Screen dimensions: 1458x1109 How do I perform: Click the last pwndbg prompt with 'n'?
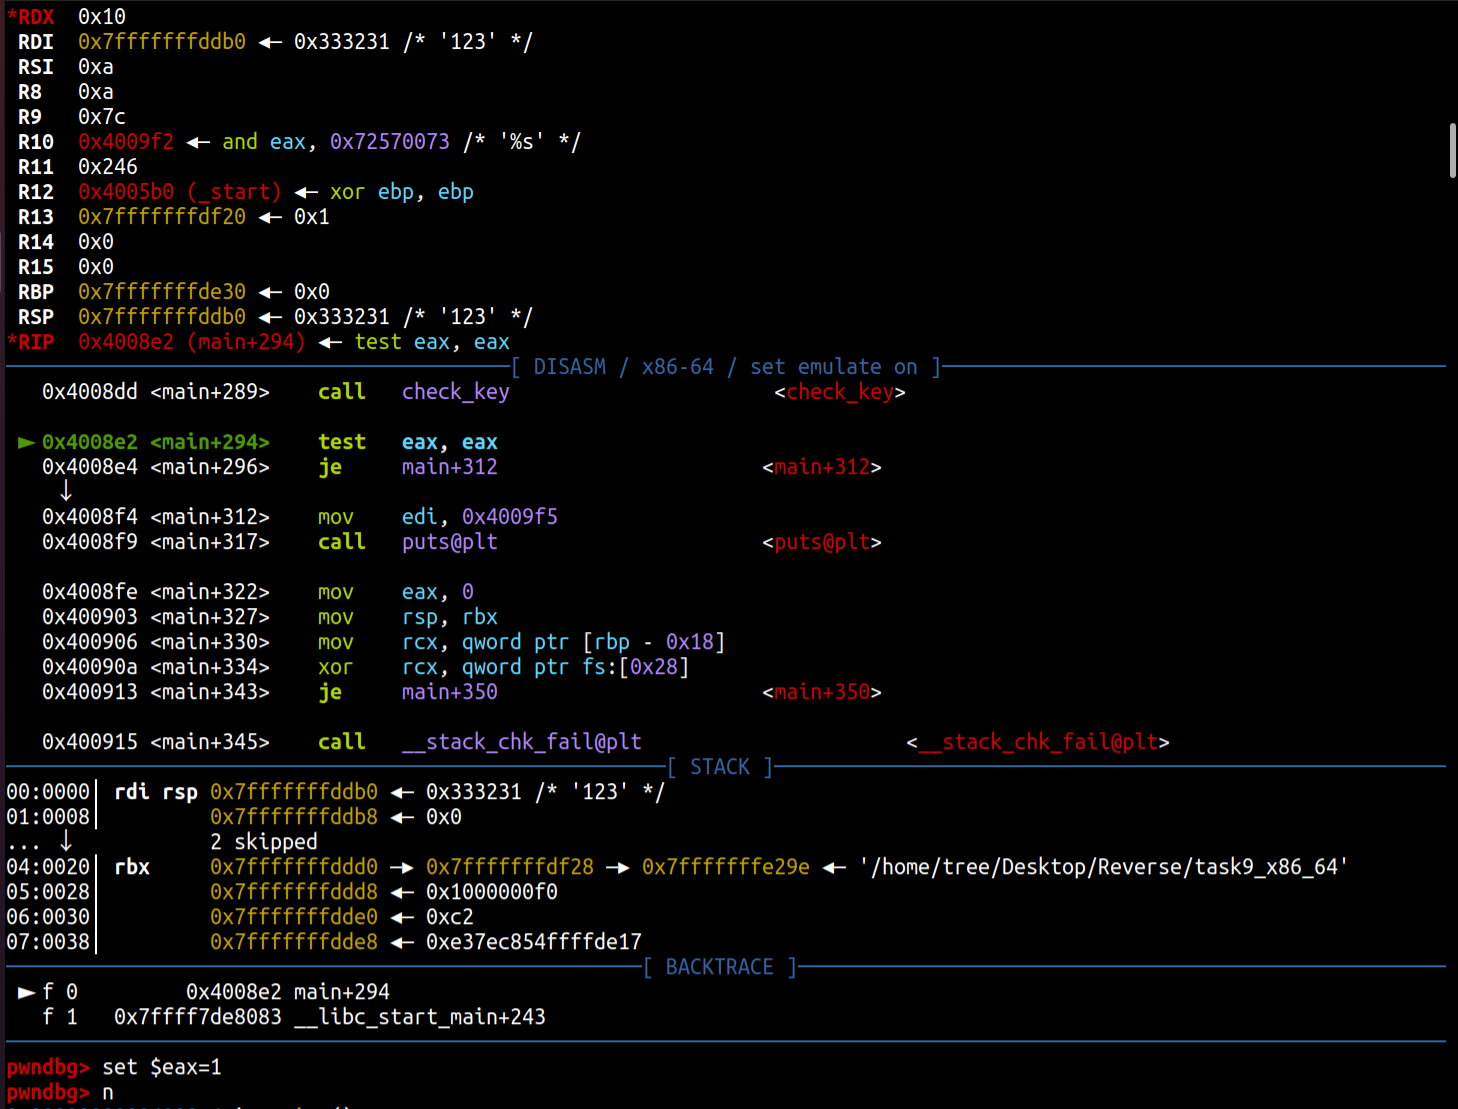(60, 1092)
